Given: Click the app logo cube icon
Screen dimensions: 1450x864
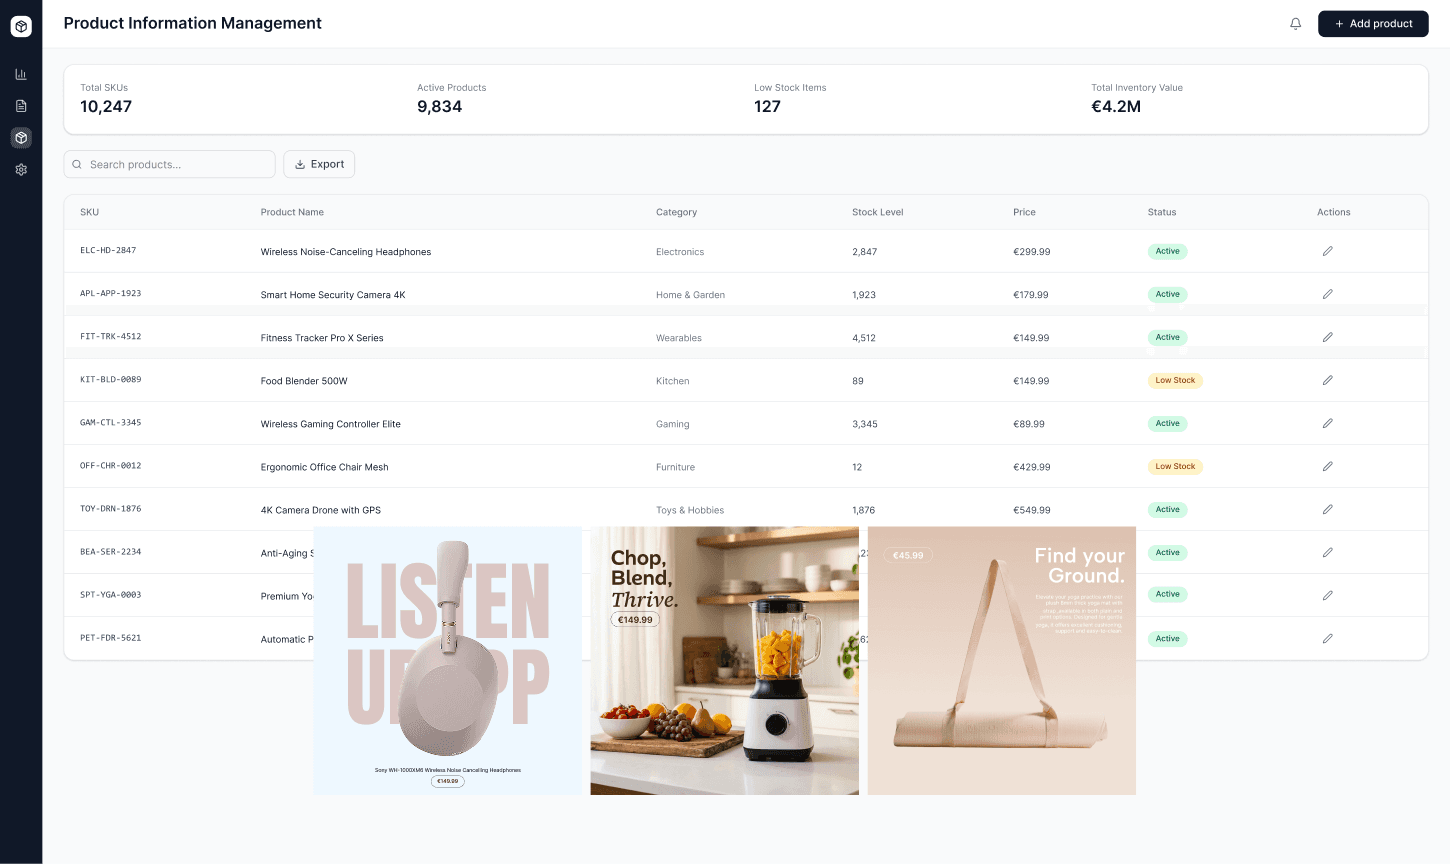Looking at the screenshot, I should [21, 27].
